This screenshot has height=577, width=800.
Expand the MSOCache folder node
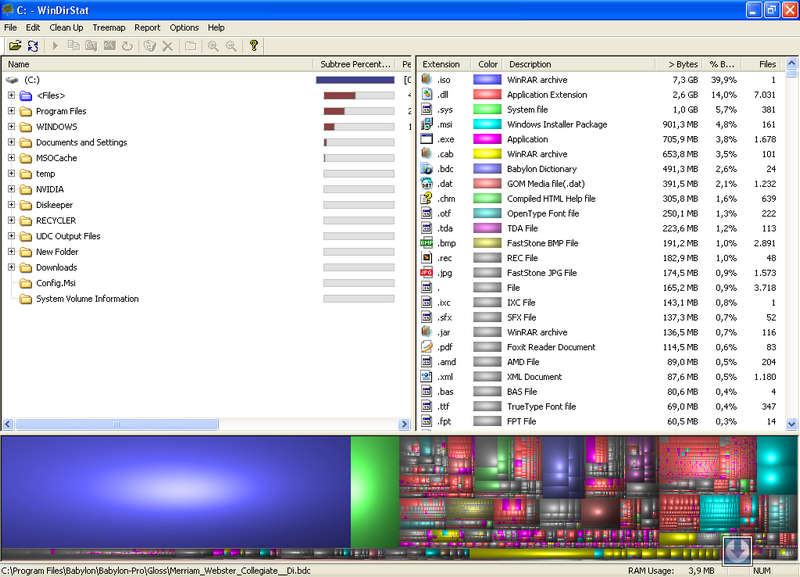[x=11, y=158]
